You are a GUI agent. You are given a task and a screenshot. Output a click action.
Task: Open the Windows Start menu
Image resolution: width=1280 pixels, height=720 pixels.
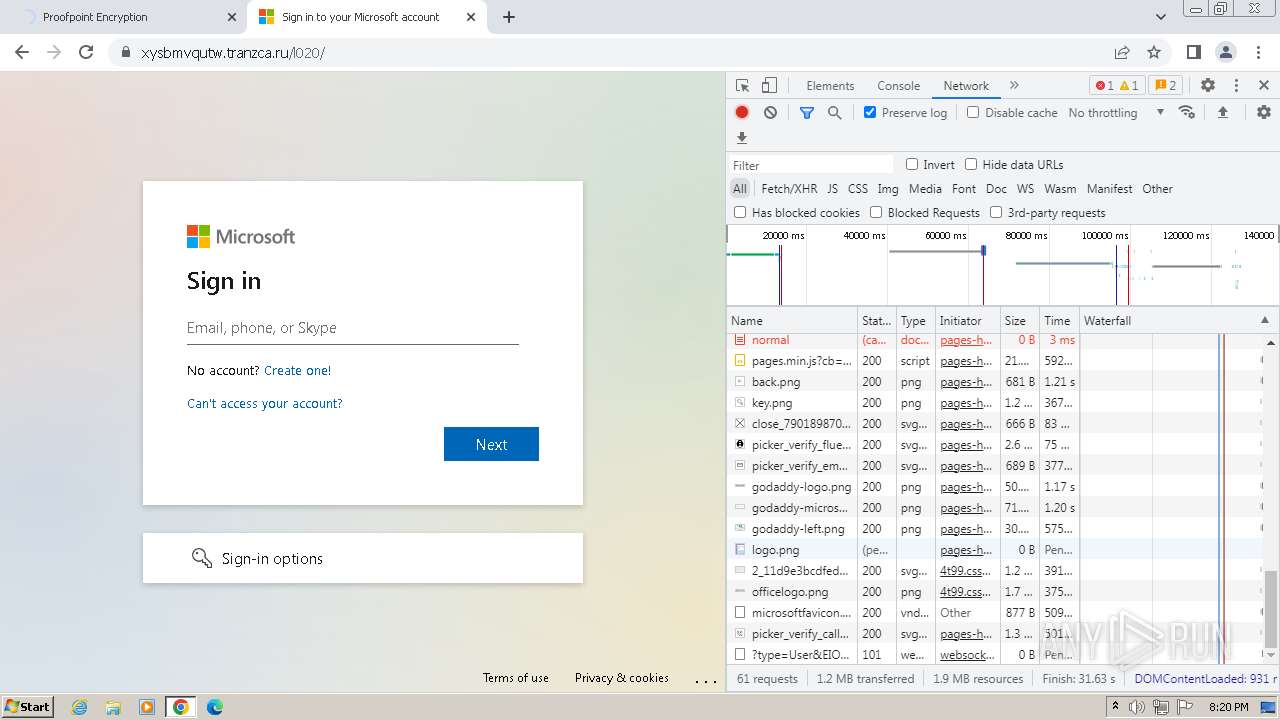tap(27, 707)
